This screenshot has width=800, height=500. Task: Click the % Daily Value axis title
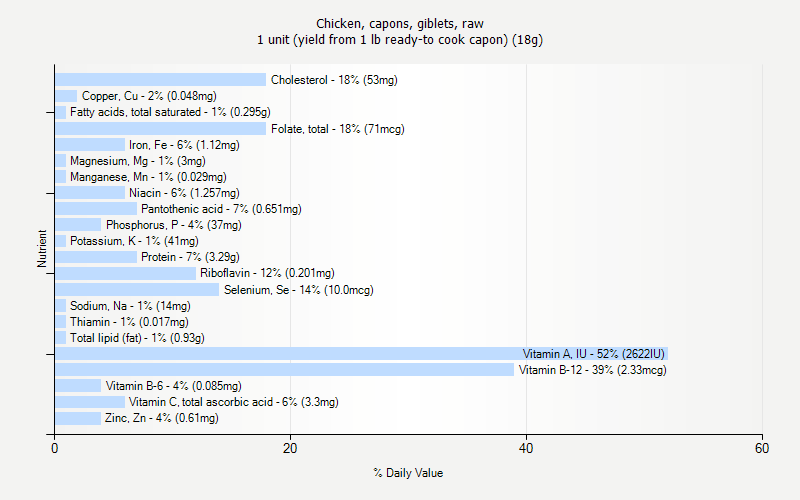click(408, 473)
